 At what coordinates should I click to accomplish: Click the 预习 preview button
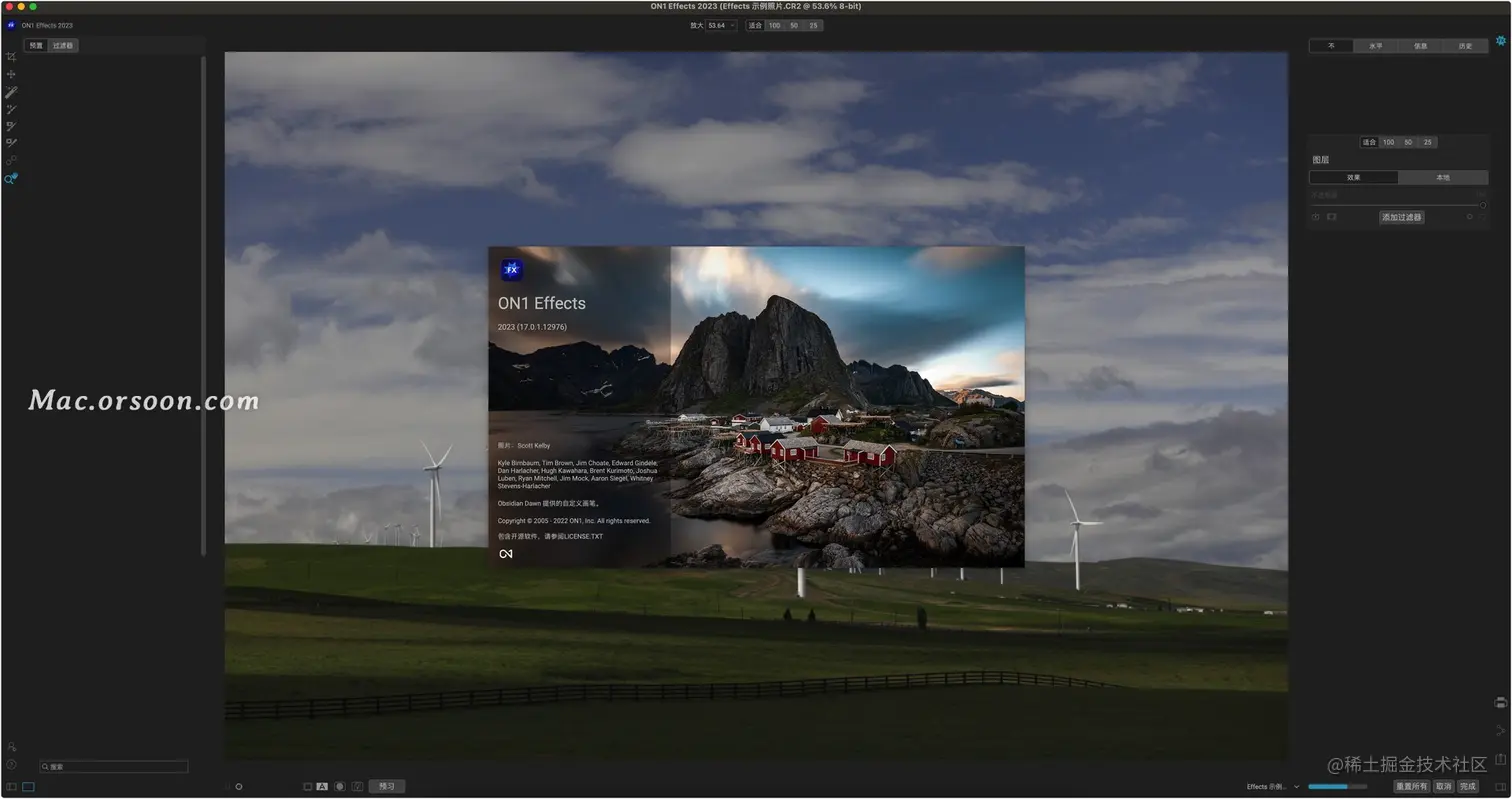click(x=387, y=787)
